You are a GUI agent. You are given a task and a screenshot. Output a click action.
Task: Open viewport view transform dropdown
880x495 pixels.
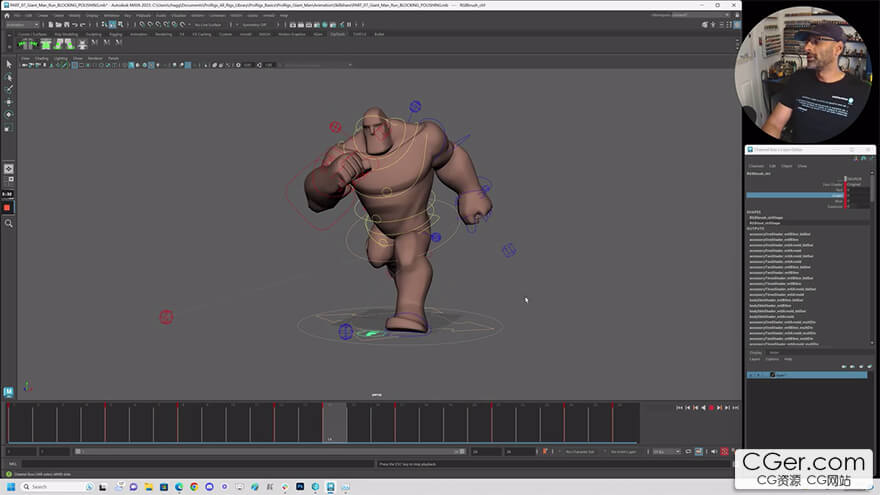click(318, 65)
